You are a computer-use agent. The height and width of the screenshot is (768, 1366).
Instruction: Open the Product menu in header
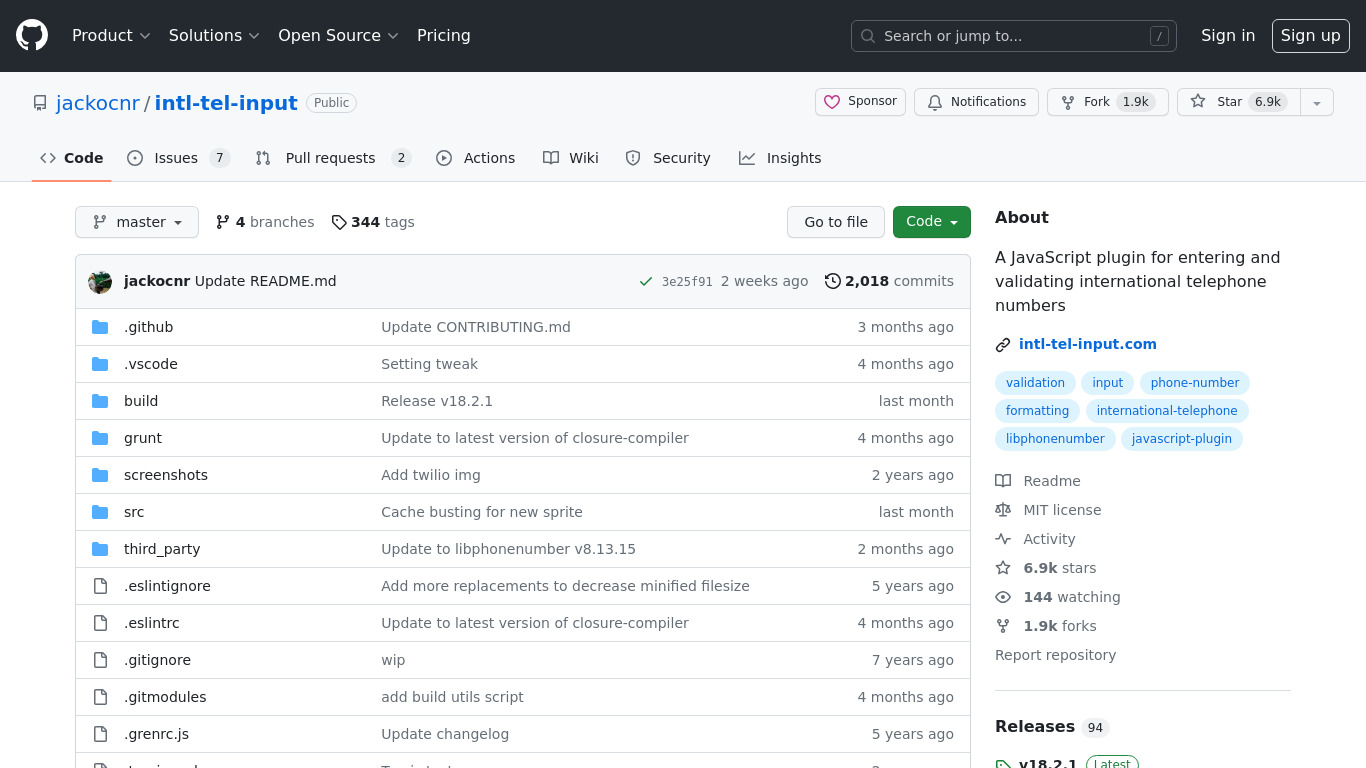(x=111, y=36)
